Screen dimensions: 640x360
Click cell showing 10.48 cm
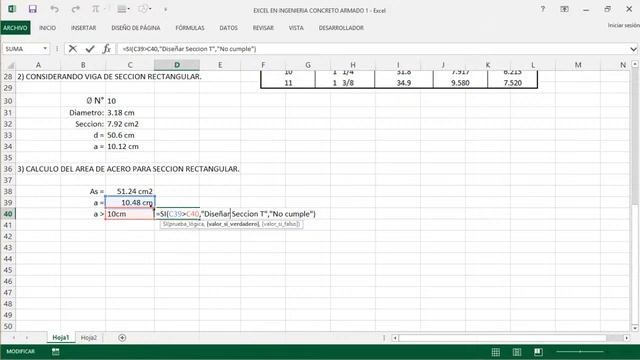(x=130, y=203)
